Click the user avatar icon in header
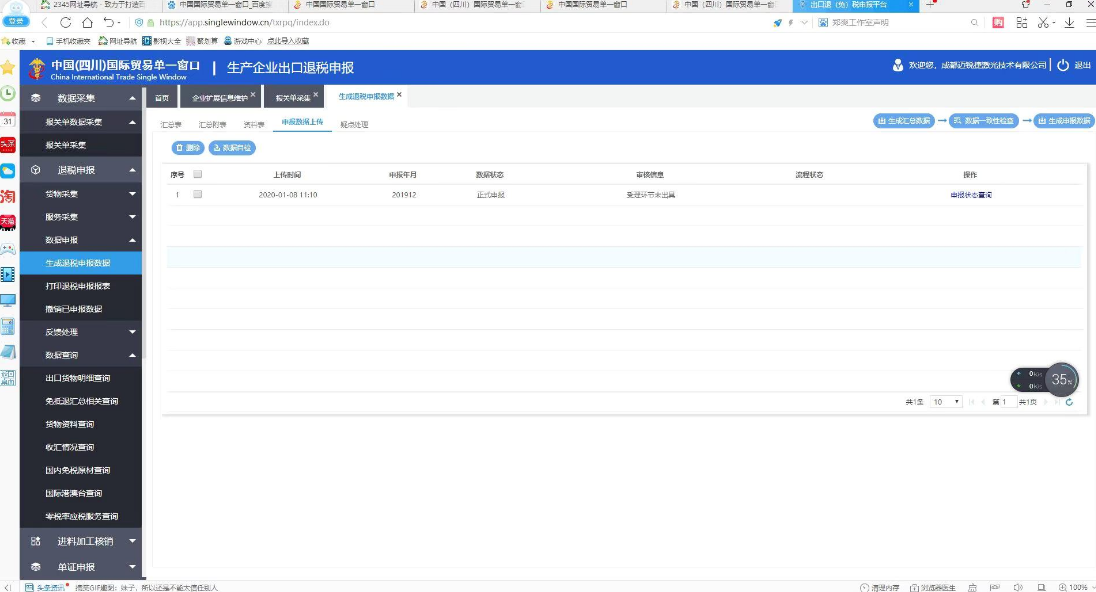Image resolution: width=1096 pixels, height=592 pixels. pyautogui.click(x=897, y=65)
